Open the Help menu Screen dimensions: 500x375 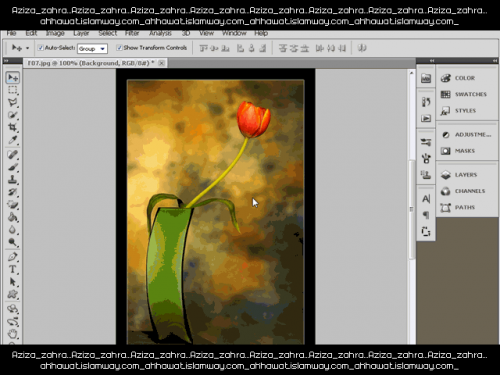pos(261,33)
